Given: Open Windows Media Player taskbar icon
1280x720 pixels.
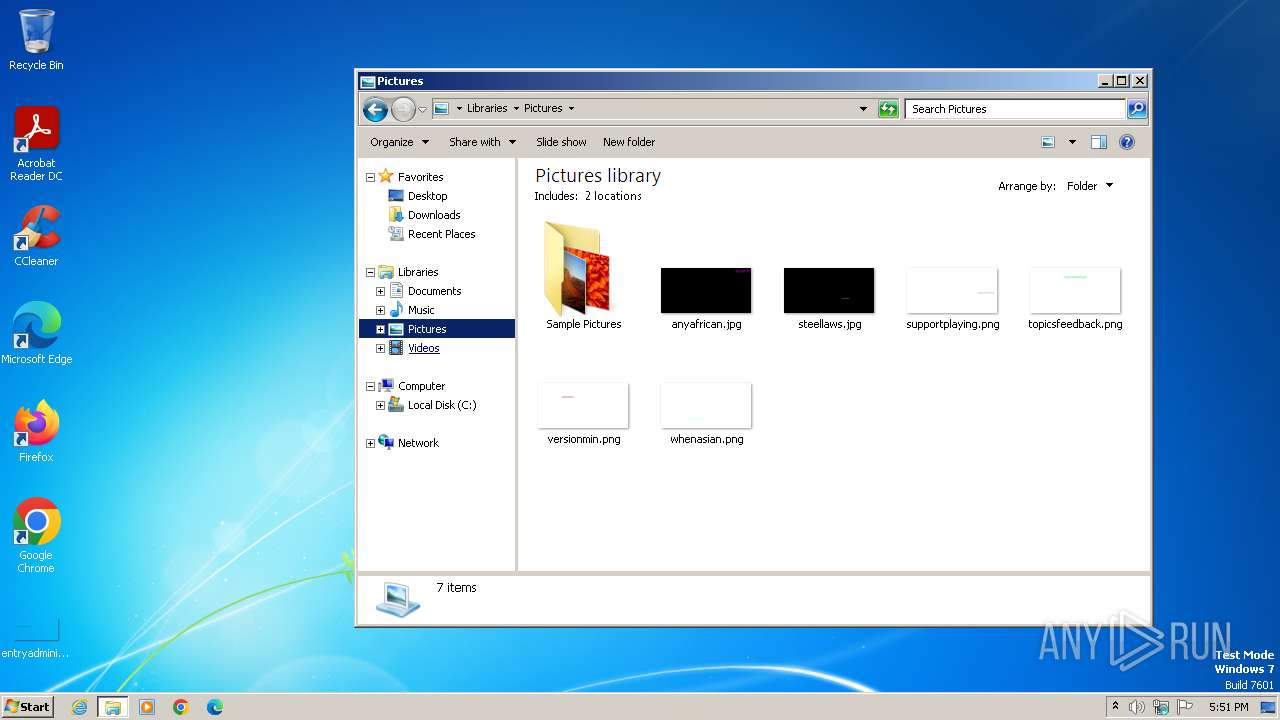Looking at the screenshot, I should 147,707.
